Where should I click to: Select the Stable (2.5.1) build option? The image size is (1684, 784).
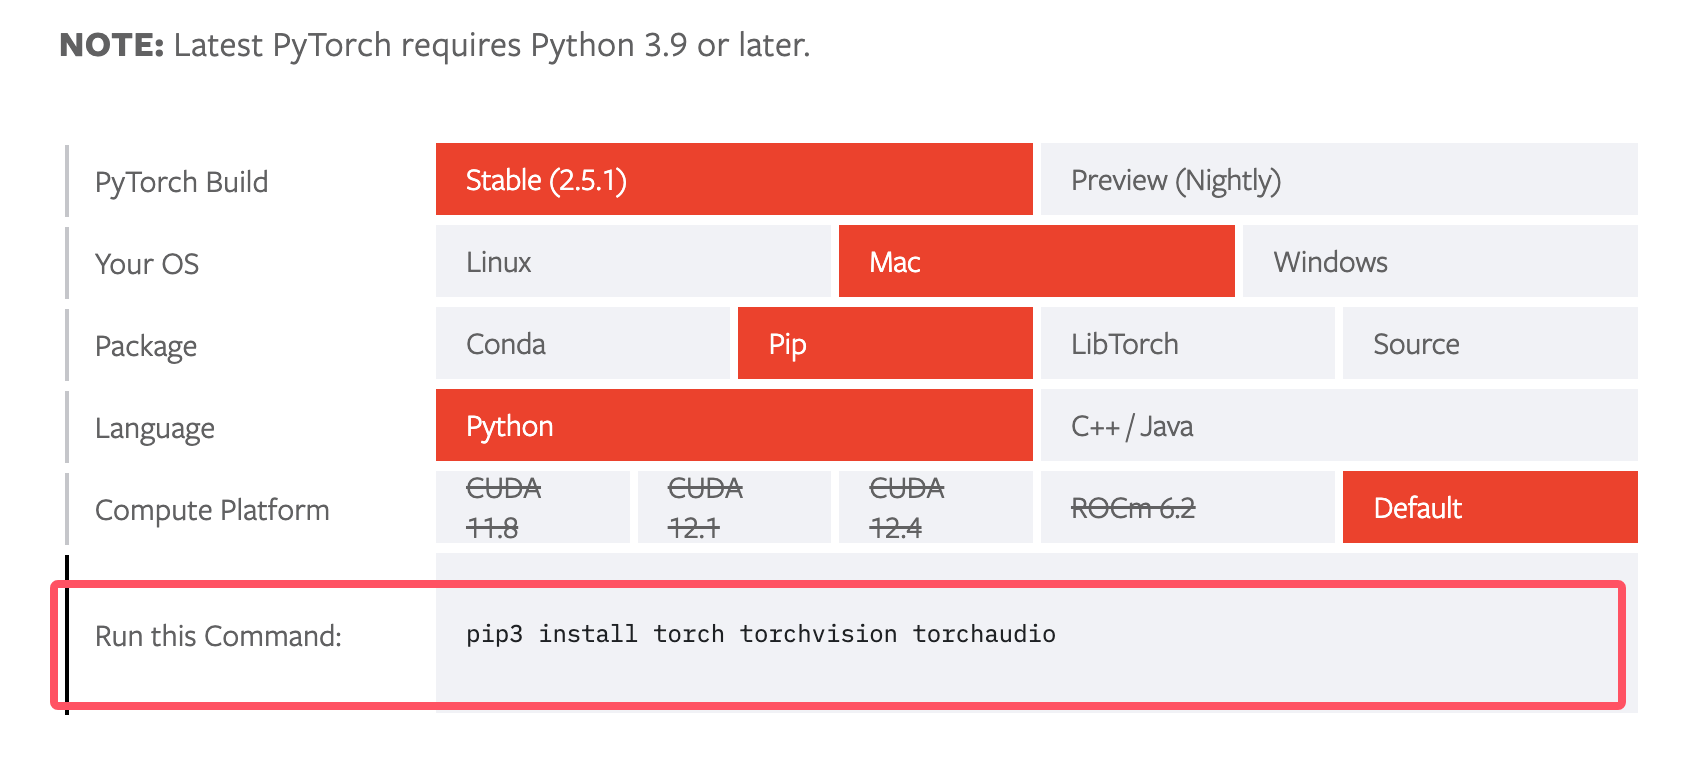(x=733, y=180)
